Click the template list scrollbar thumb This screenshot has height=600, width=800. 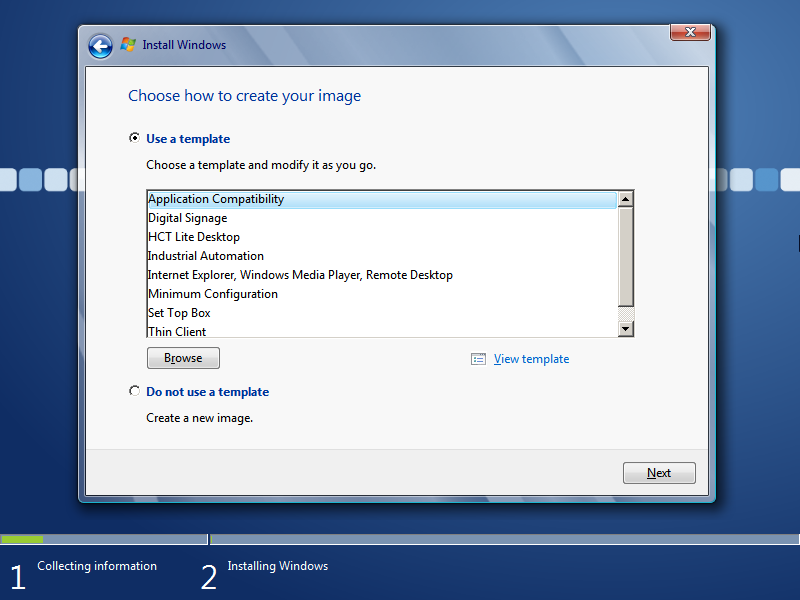click(626, 257)
